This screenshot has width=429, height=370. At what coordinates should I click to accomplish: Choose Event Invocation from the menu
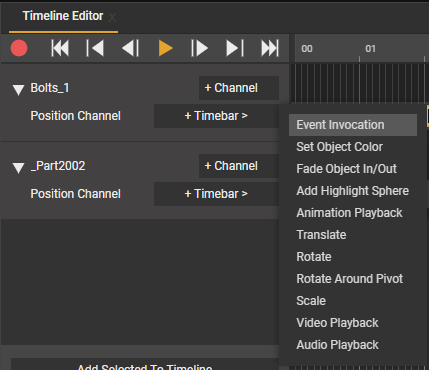click(353, 125)
